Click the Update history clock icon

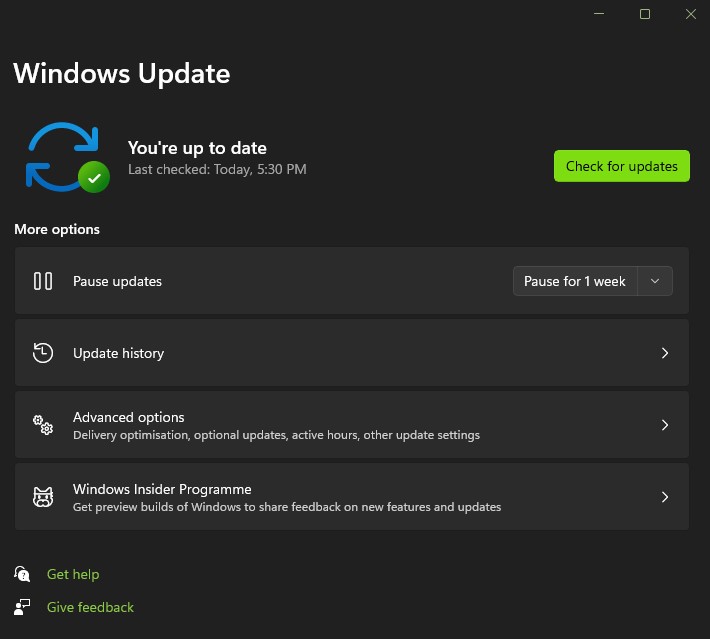(x=43, y=353)
